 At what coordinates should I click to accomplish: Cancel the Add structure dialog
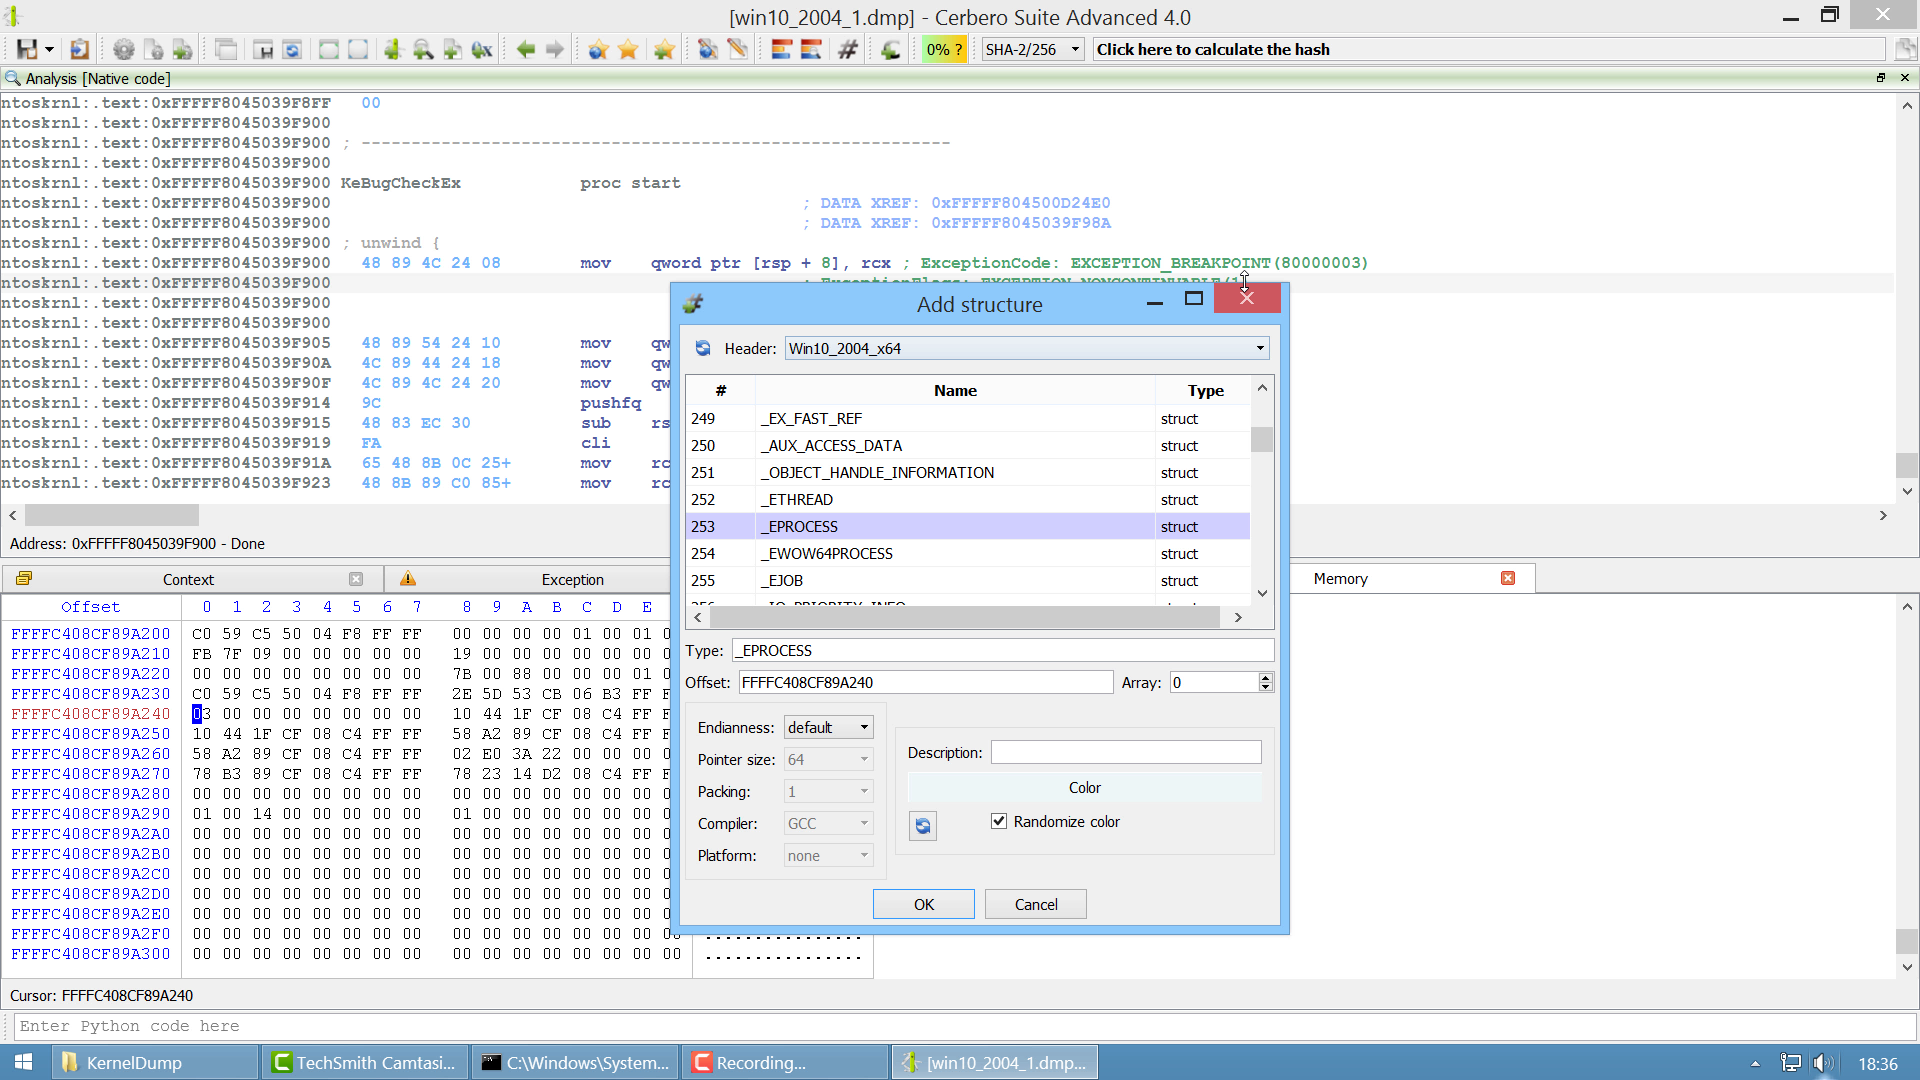click(x=1036, y=904)
